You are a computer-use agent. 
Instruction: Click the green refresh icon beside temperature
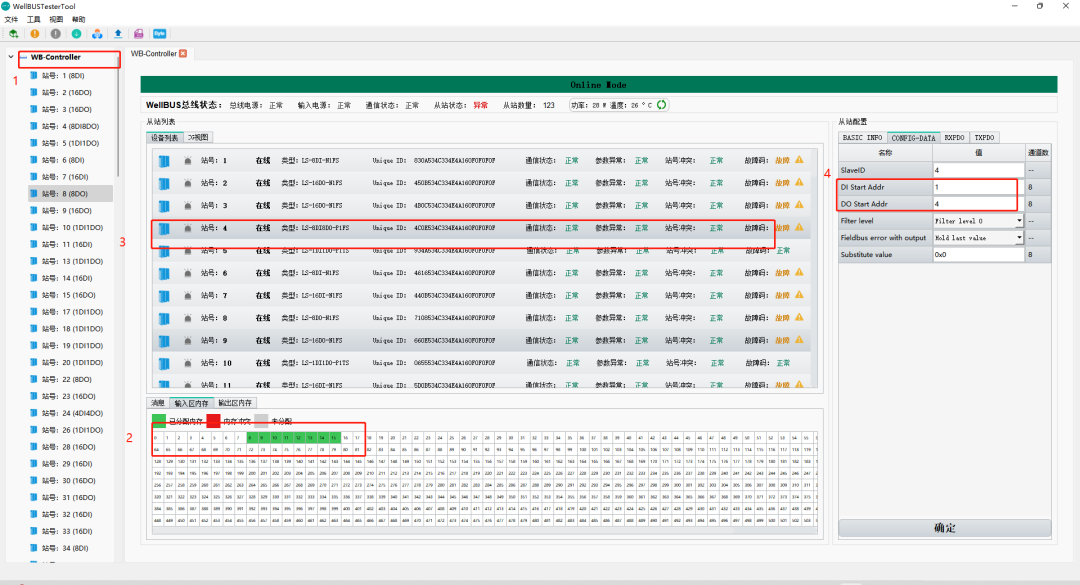coord(661,105)
